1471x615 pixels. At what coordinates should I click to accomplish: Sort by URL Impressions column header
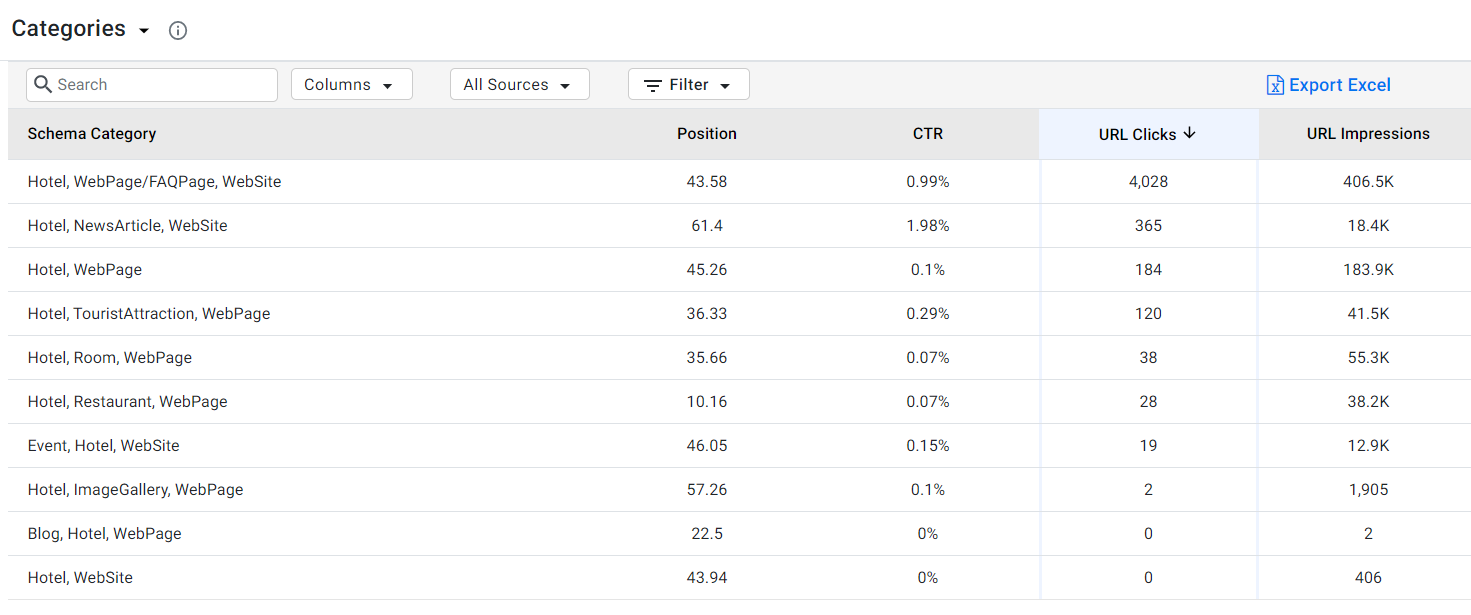1368,133
